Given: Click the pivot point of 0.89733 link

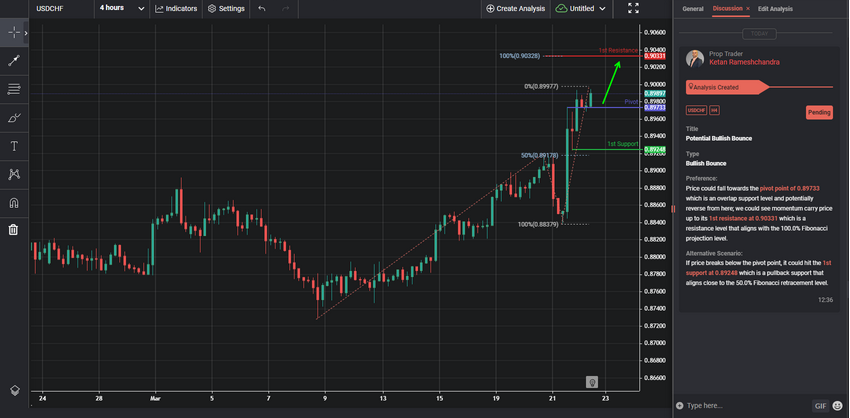Looking at the screenshot, I should [x=789, y=188].
